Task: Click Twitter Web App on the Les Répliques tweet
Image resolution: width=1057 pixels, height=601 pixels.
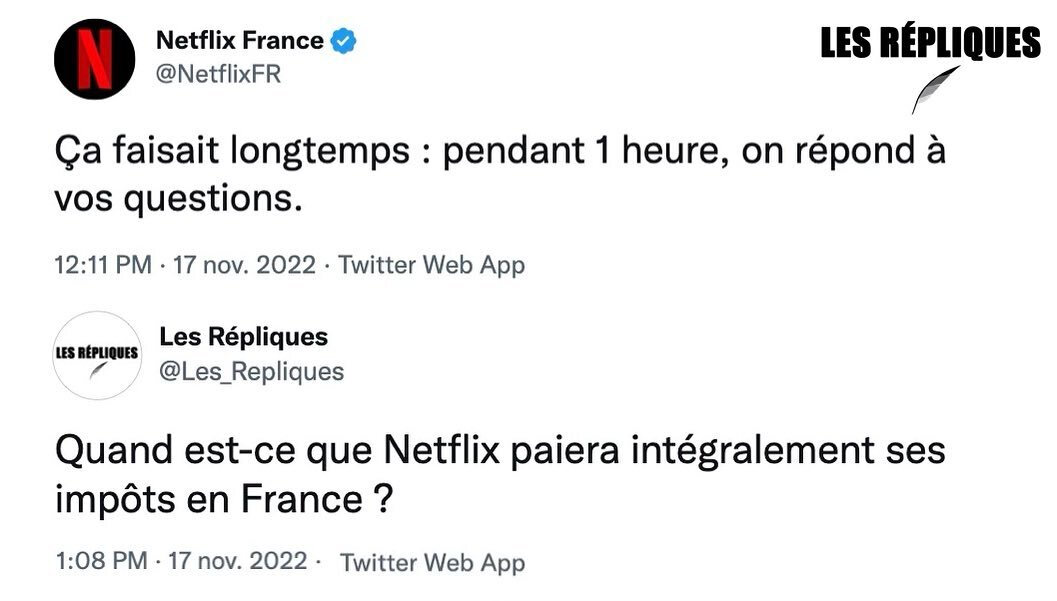Action: 432,562
